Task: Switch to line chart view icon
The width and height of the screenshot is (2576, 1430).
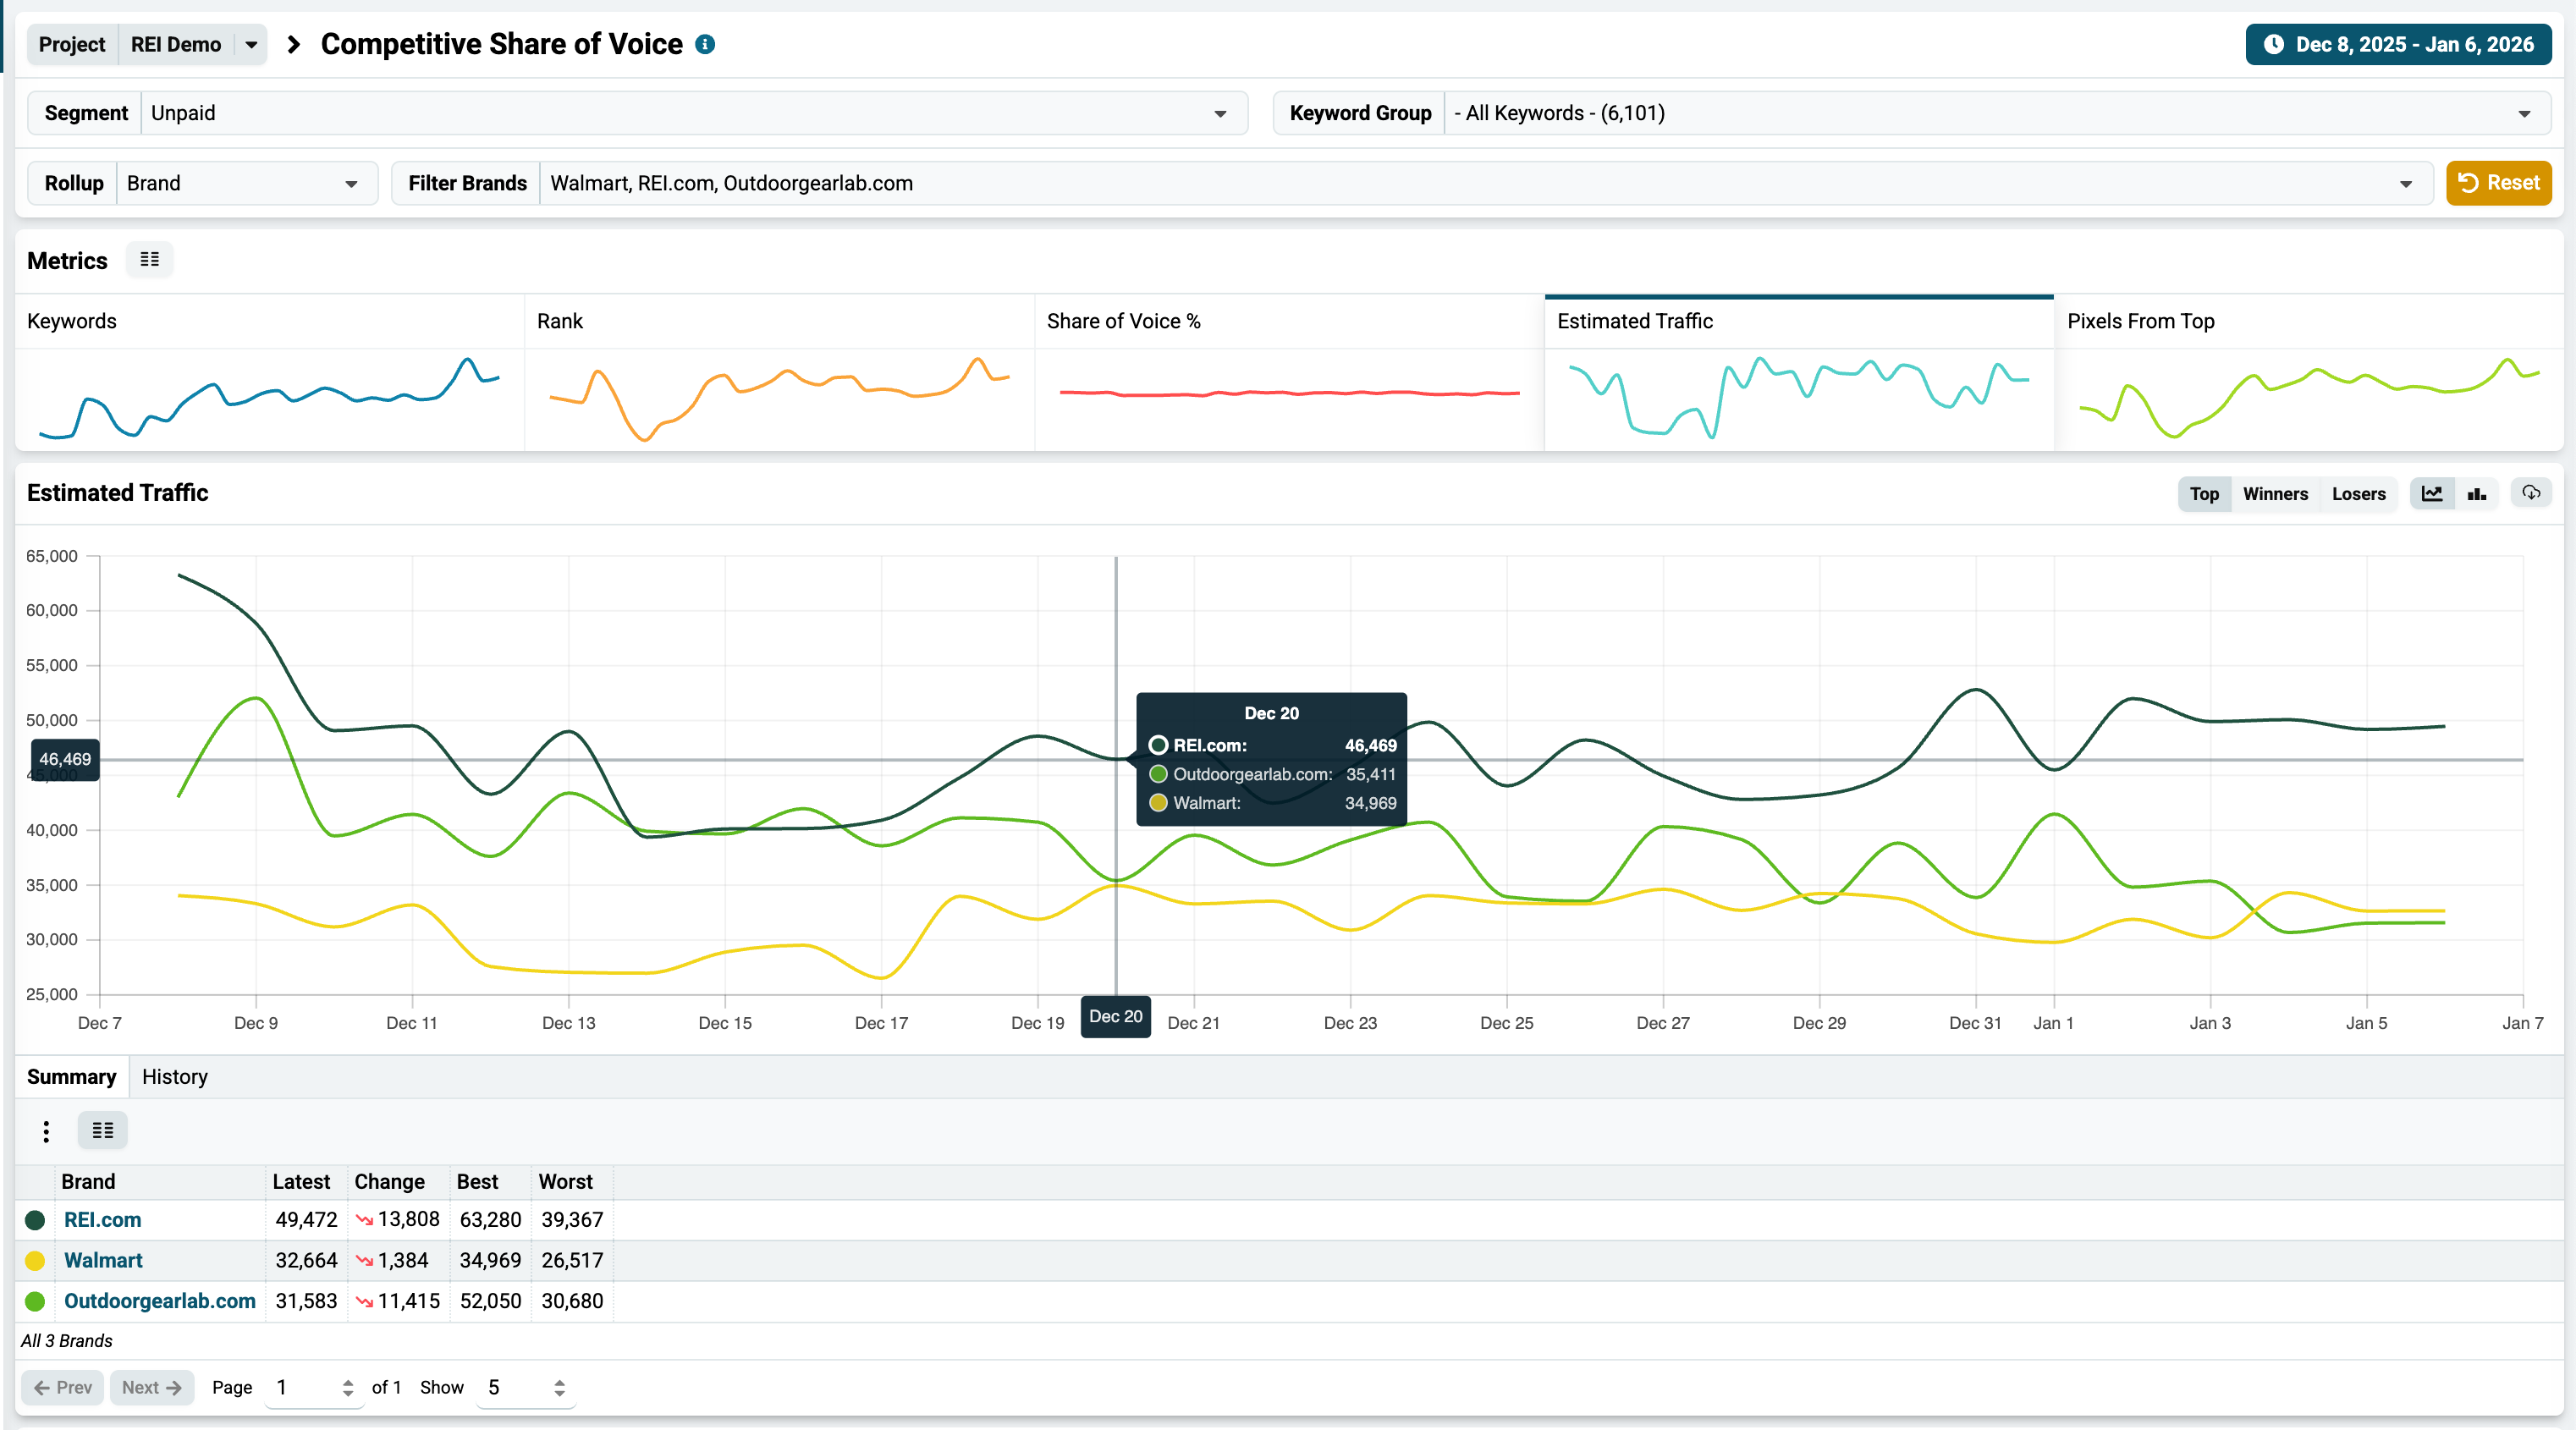Action: (2432, 494)
